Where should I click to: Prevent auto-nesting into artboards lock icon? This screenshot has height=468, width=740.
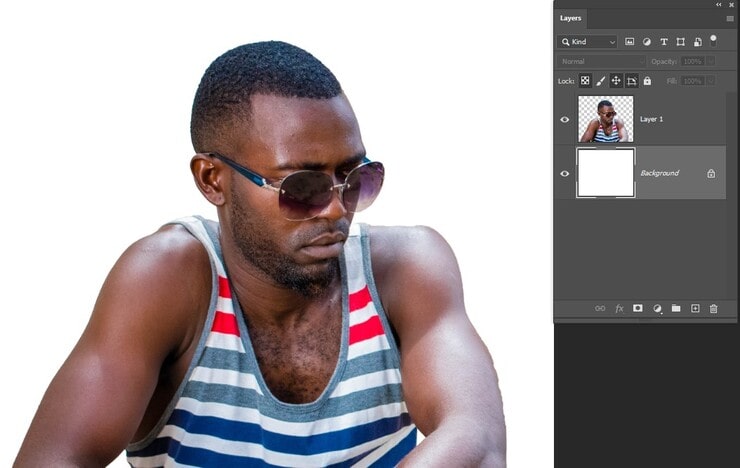631,81
